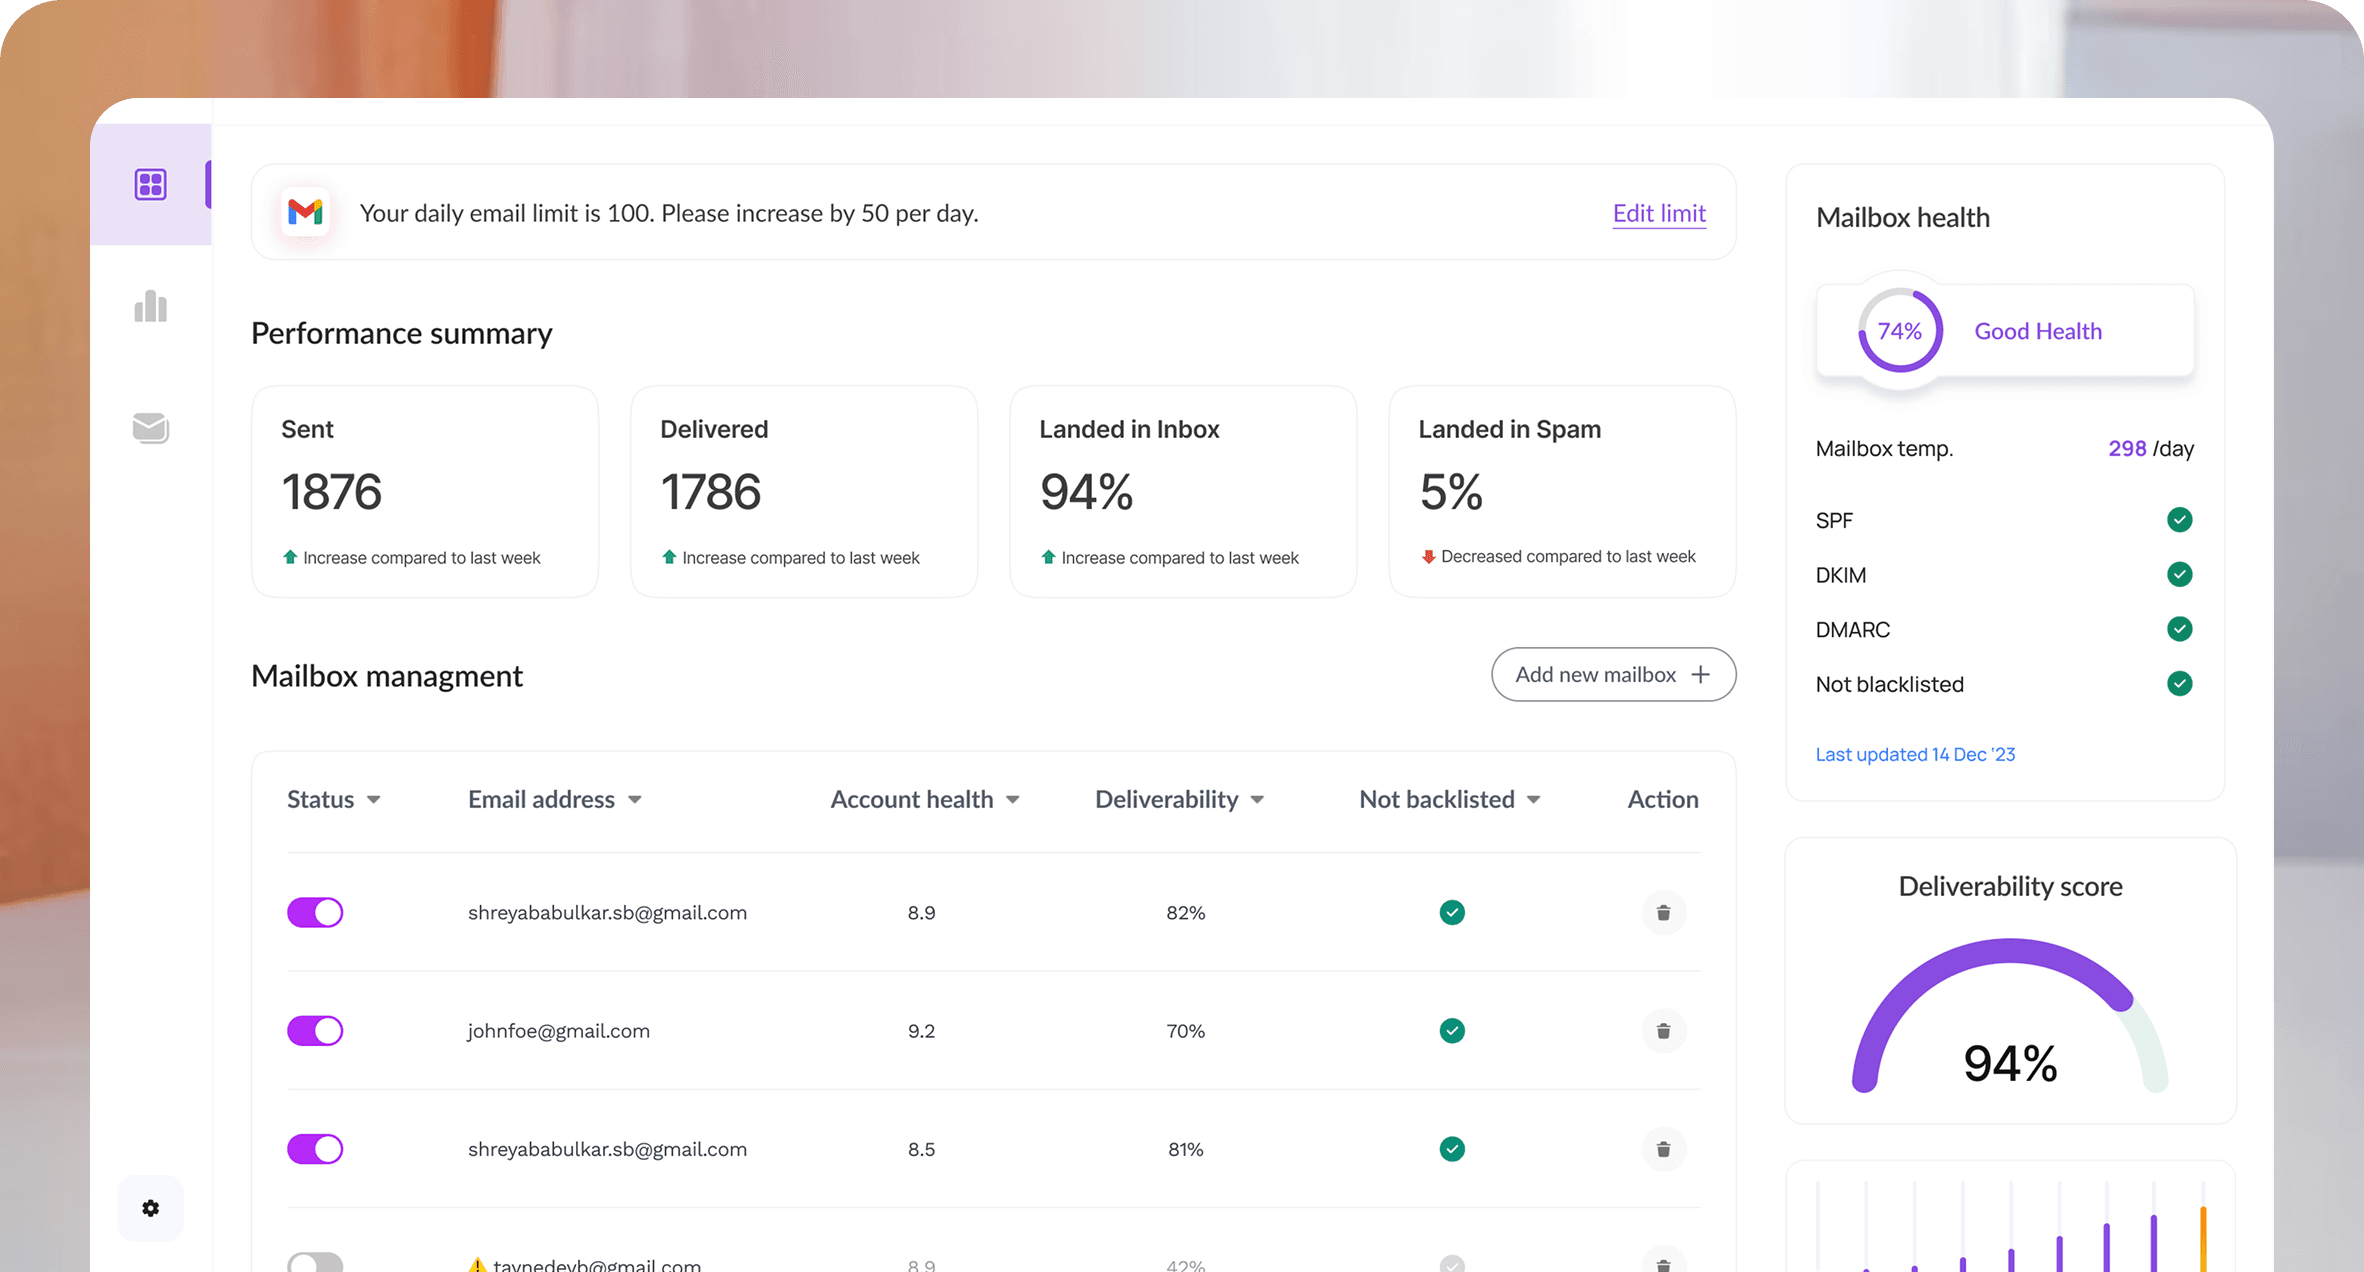
Task: Delete the mailbox with 82% deliverability
Action: 1664,912
